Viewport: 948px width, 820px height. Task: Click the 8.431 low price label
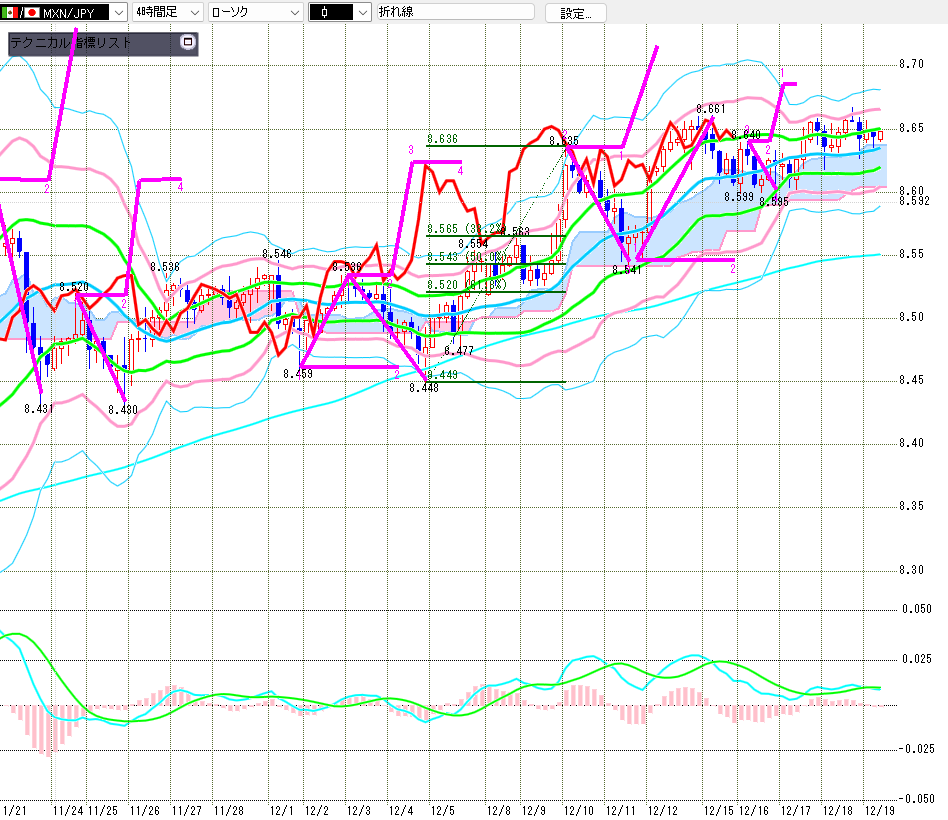[39, 409]
